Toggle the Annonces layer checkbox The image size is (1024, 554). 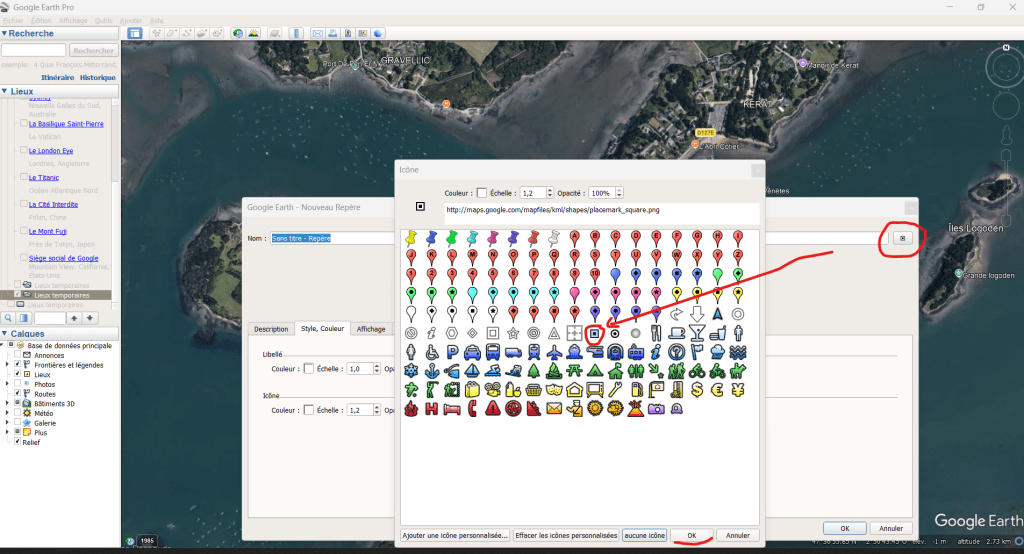(18, 355)
